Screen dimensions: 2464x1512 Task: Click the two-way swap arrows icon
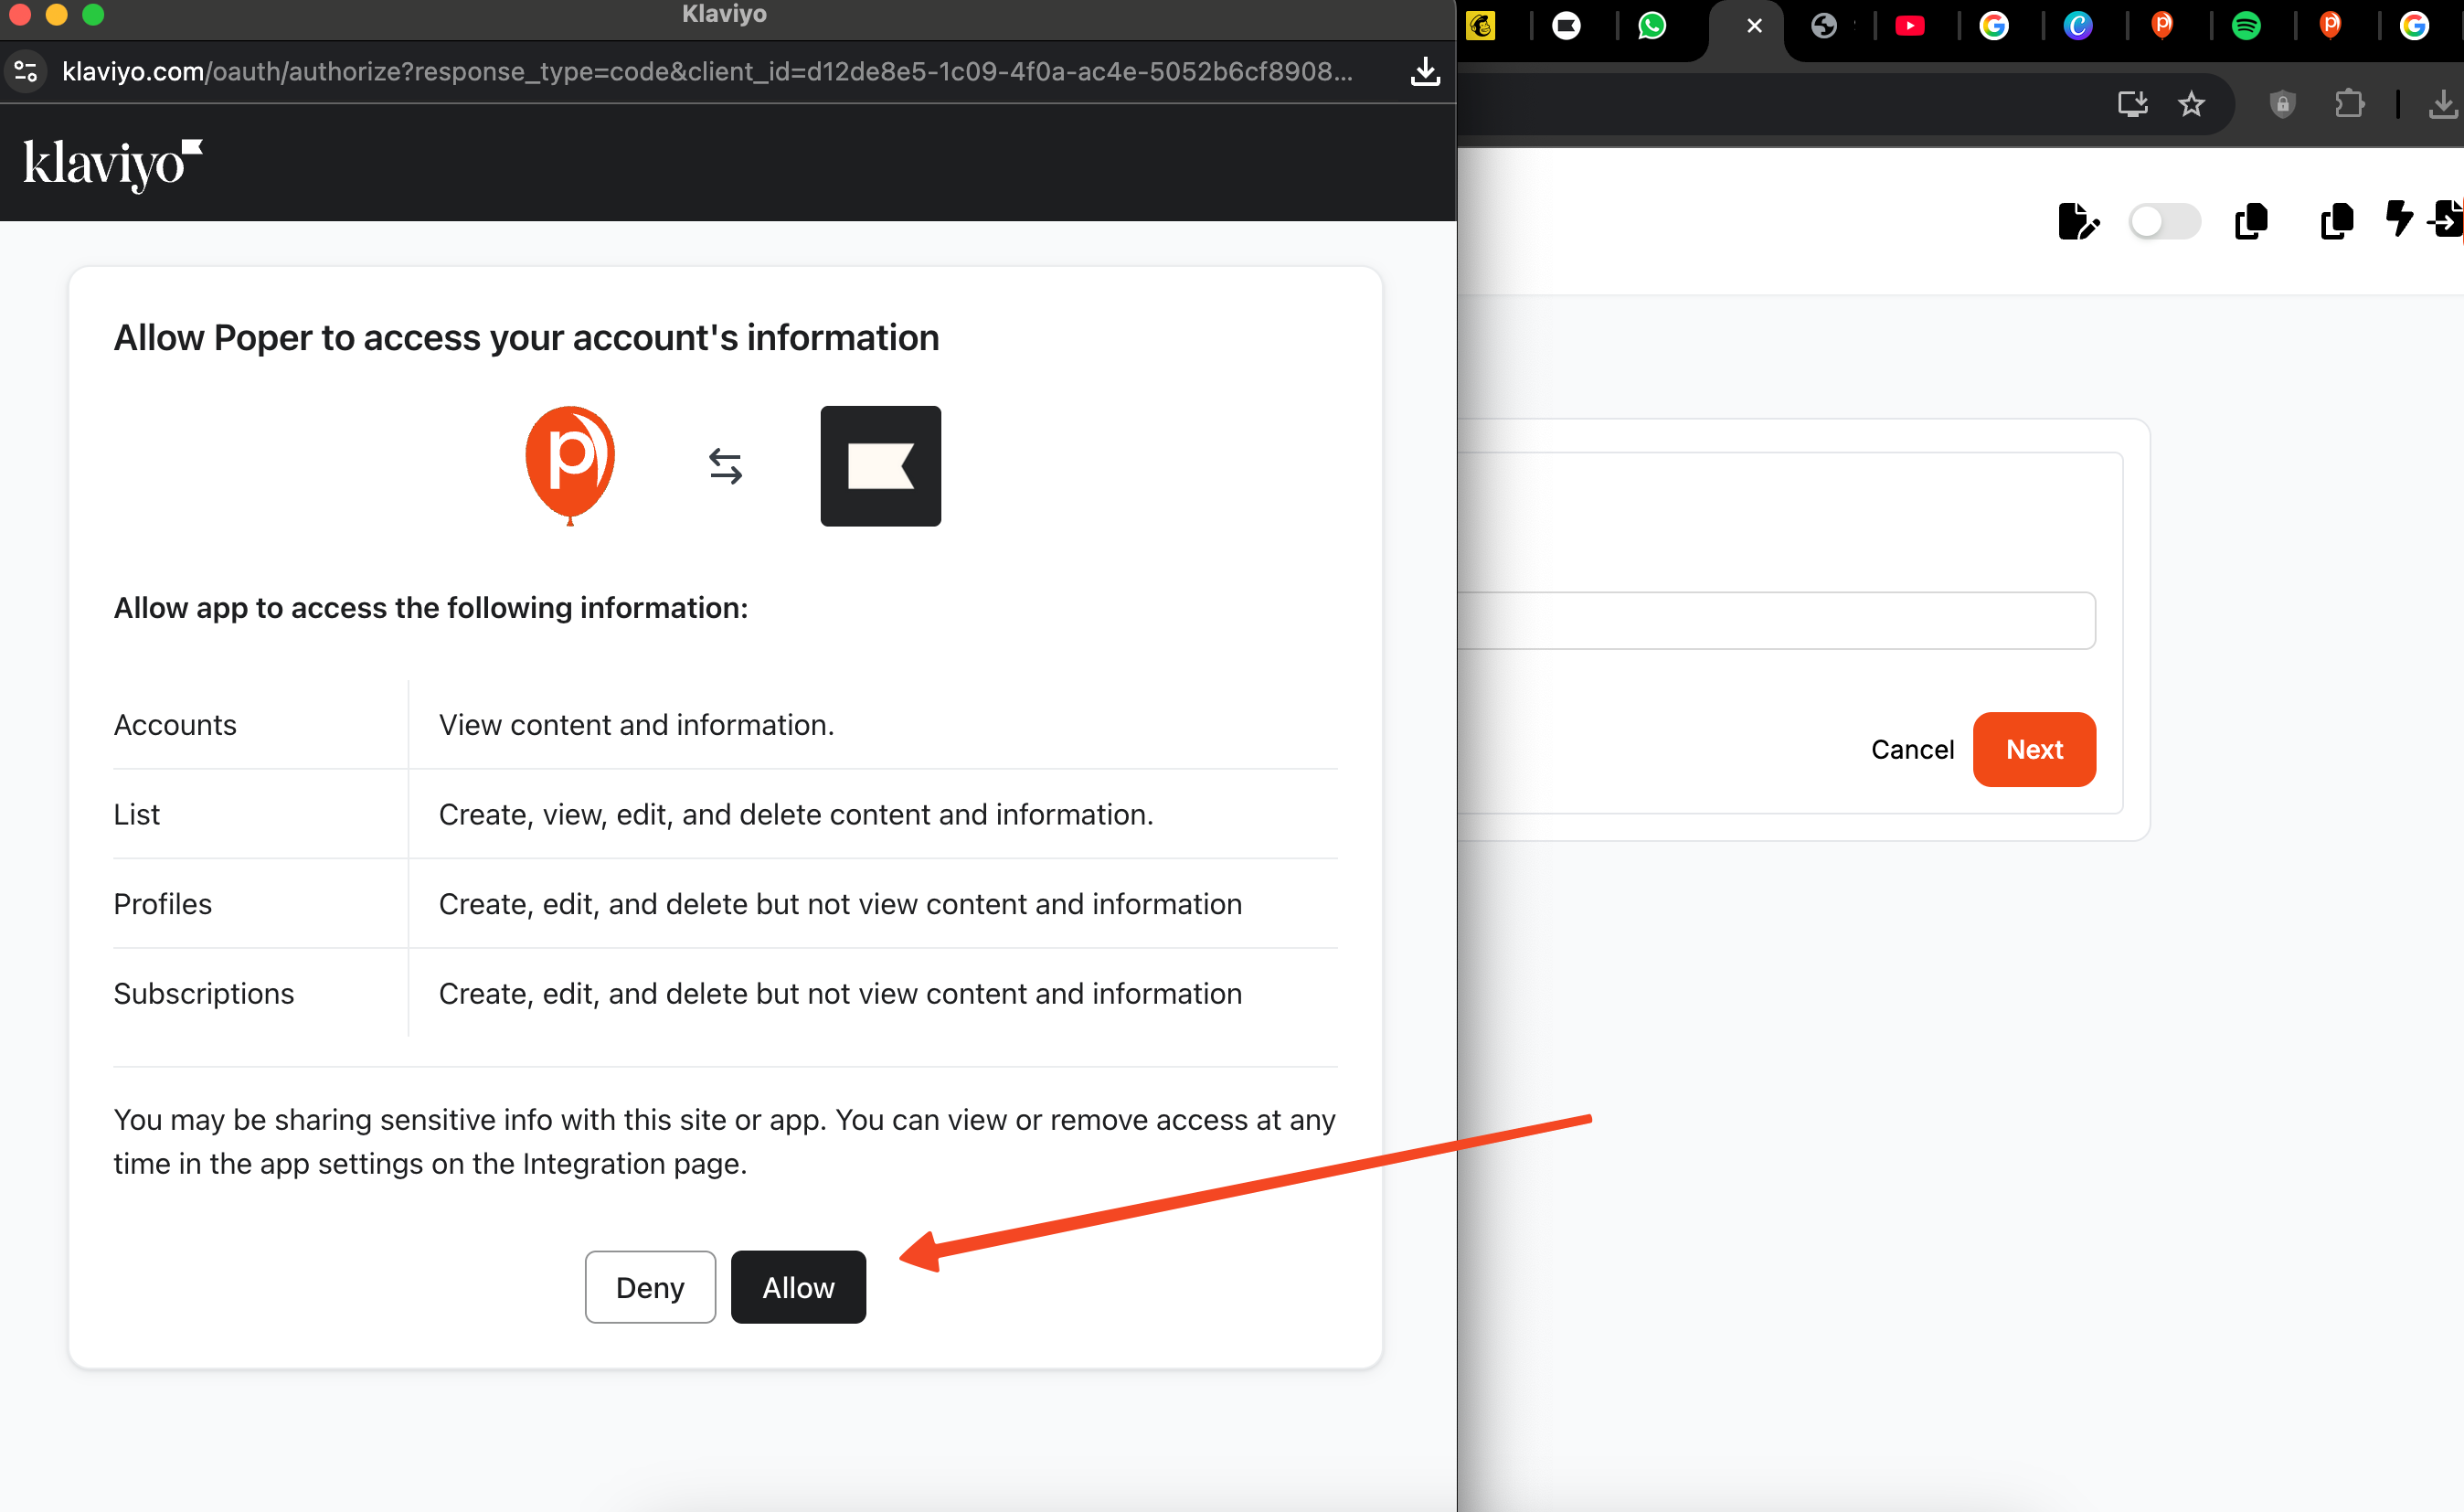(725, 466)
